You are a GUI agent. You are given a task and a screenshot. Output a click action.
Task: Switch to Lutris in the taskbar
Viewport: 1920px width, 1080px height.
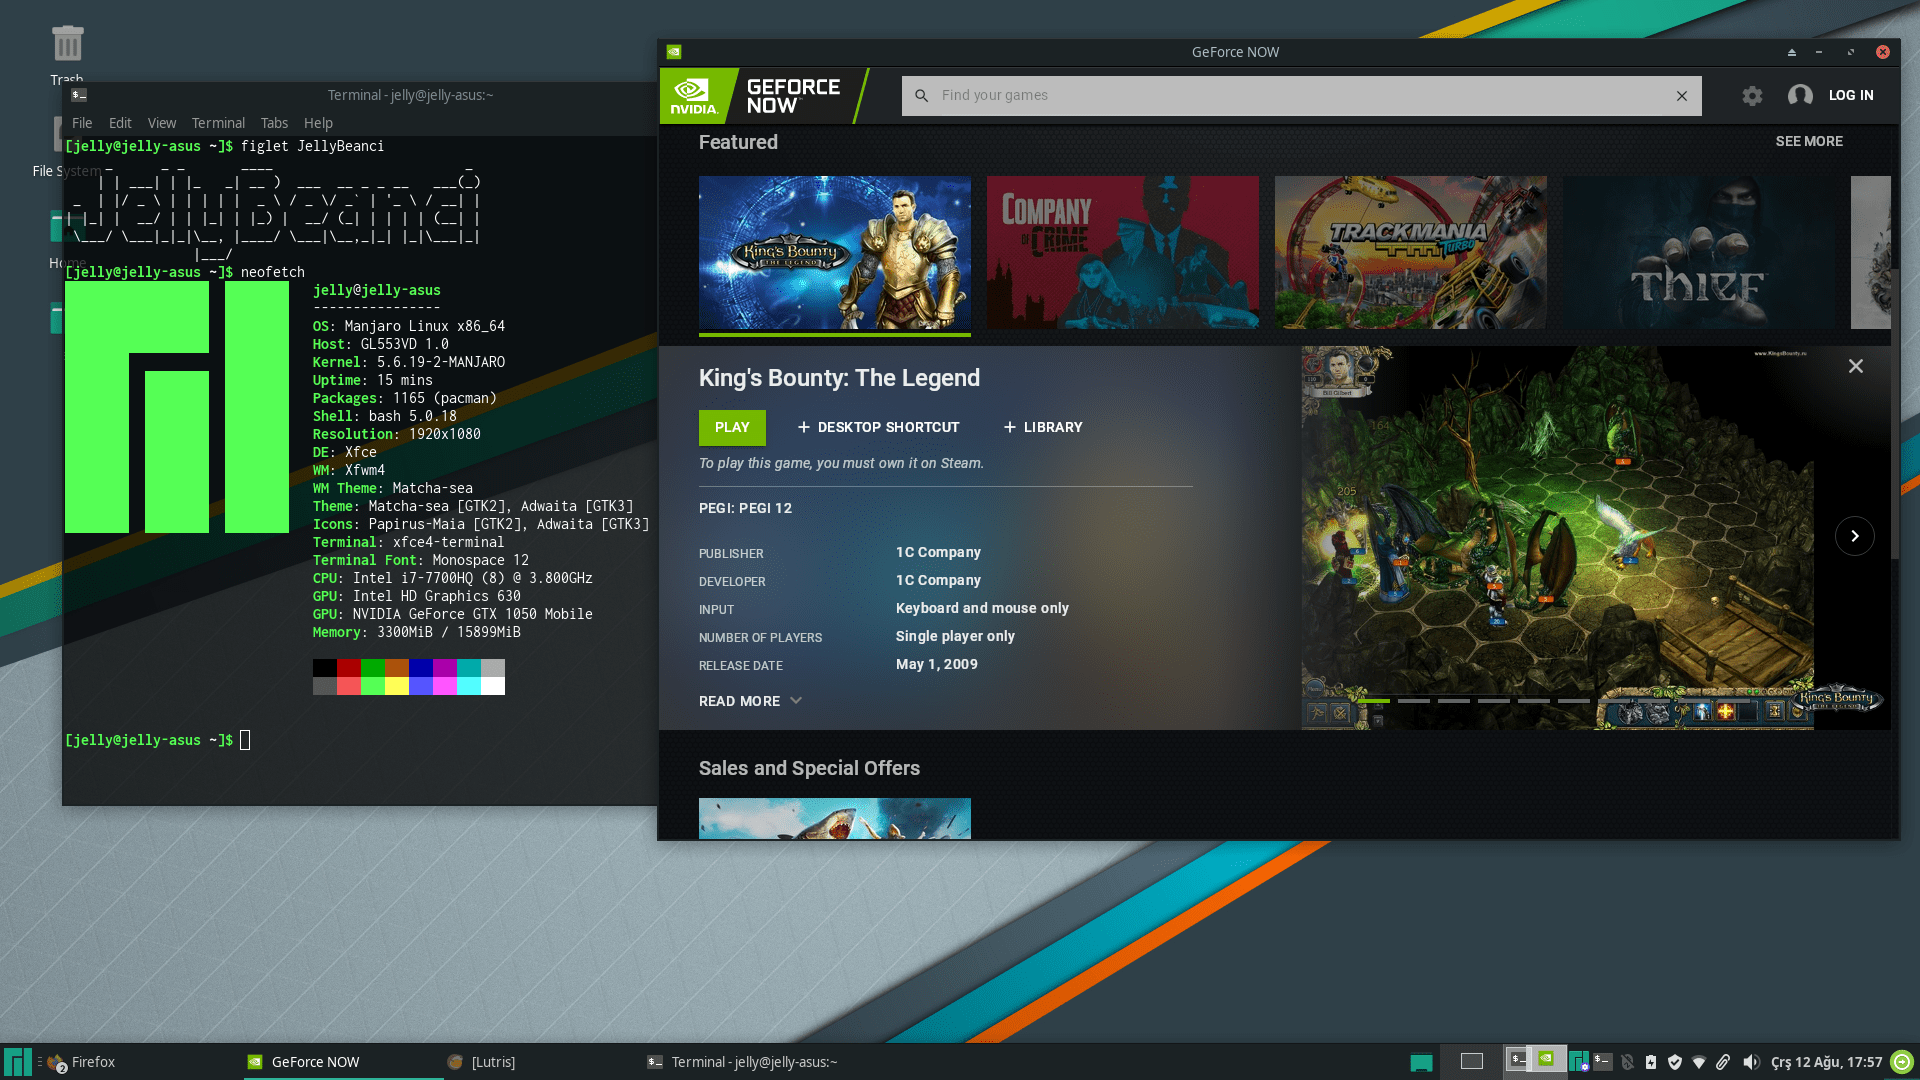482,1062
